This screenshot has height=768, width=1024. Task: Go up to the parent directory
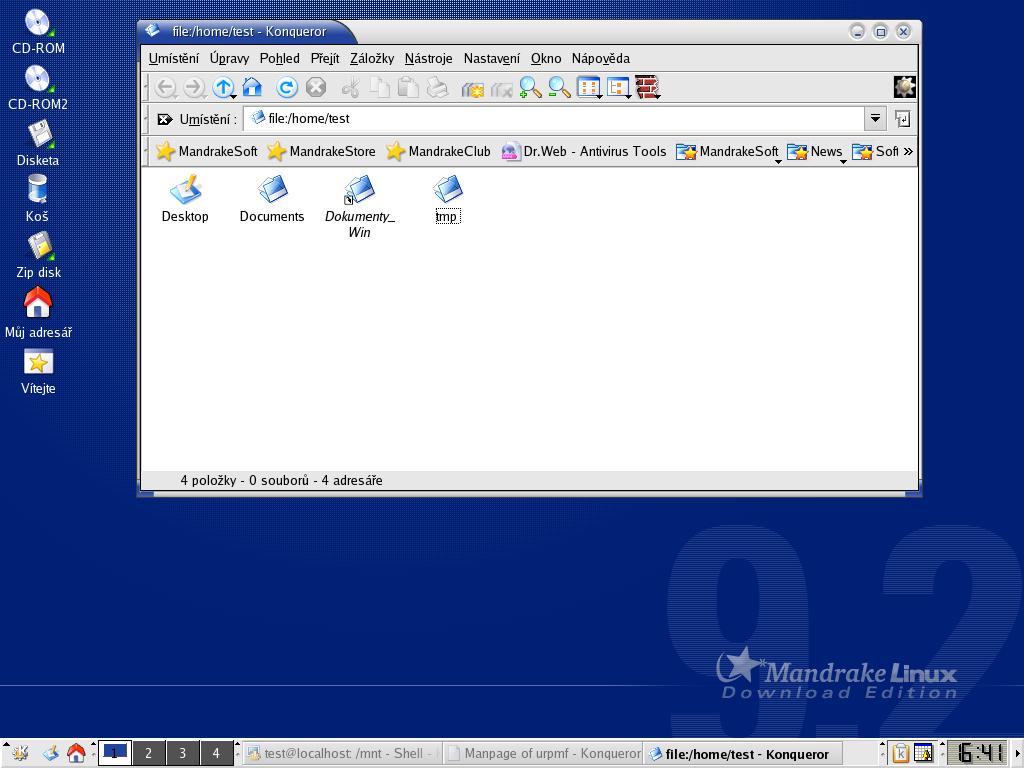tap(223, 87)
